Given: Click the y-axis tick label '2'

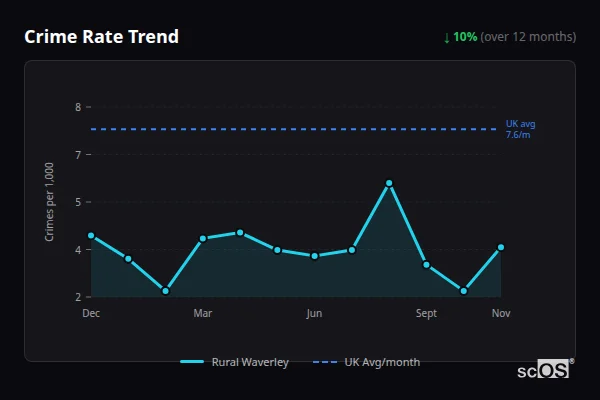Looking at the screenshot, I should tap(78, 297).
